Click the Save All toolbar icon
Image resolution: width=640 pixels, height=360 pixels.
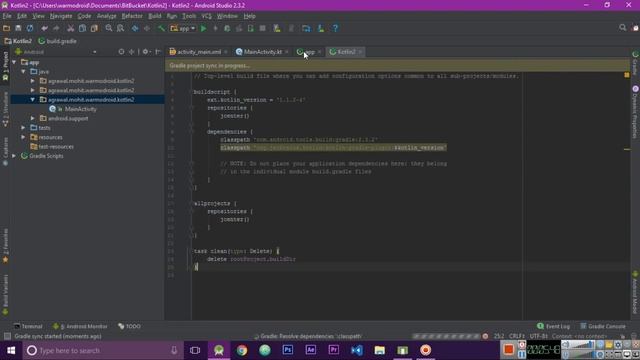click(18, 28)
